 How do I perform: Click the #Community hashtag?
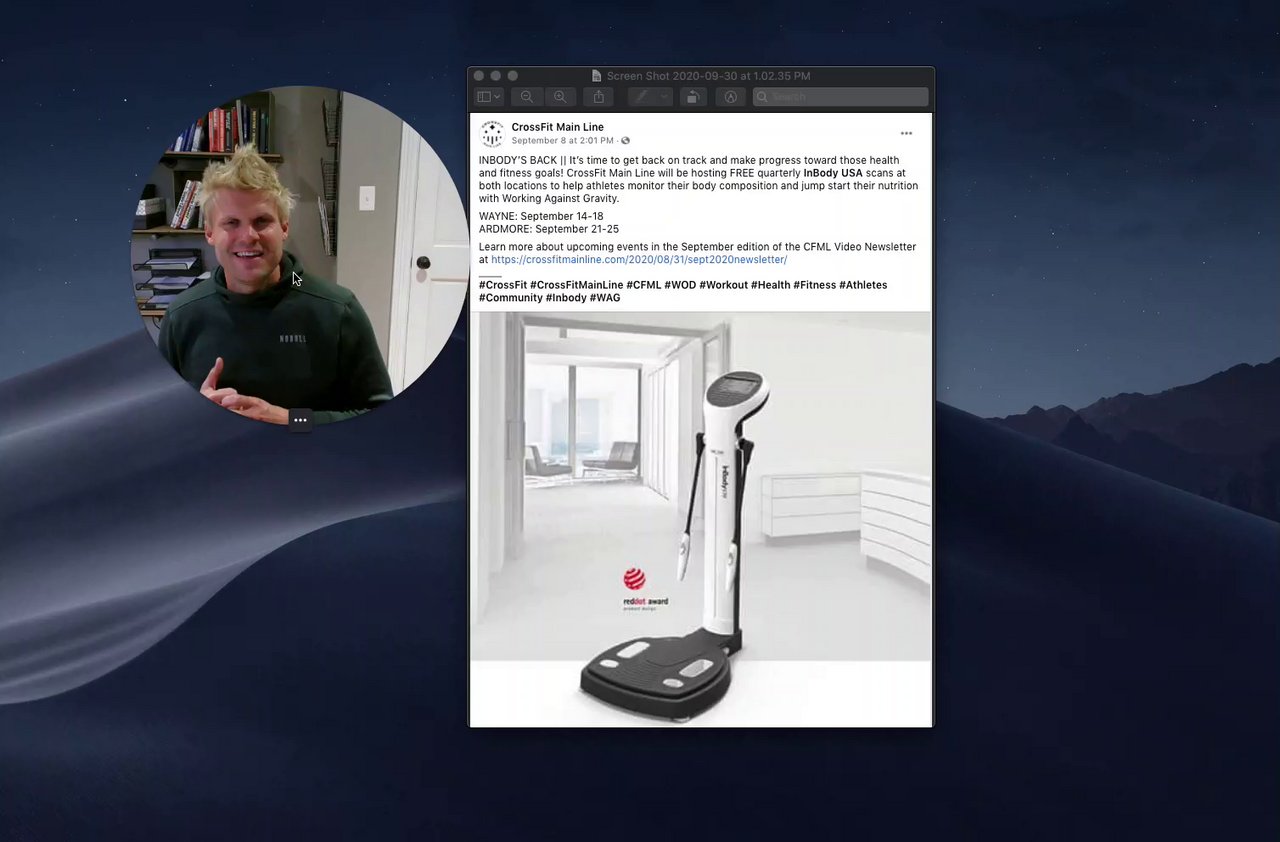click(511, 298)
